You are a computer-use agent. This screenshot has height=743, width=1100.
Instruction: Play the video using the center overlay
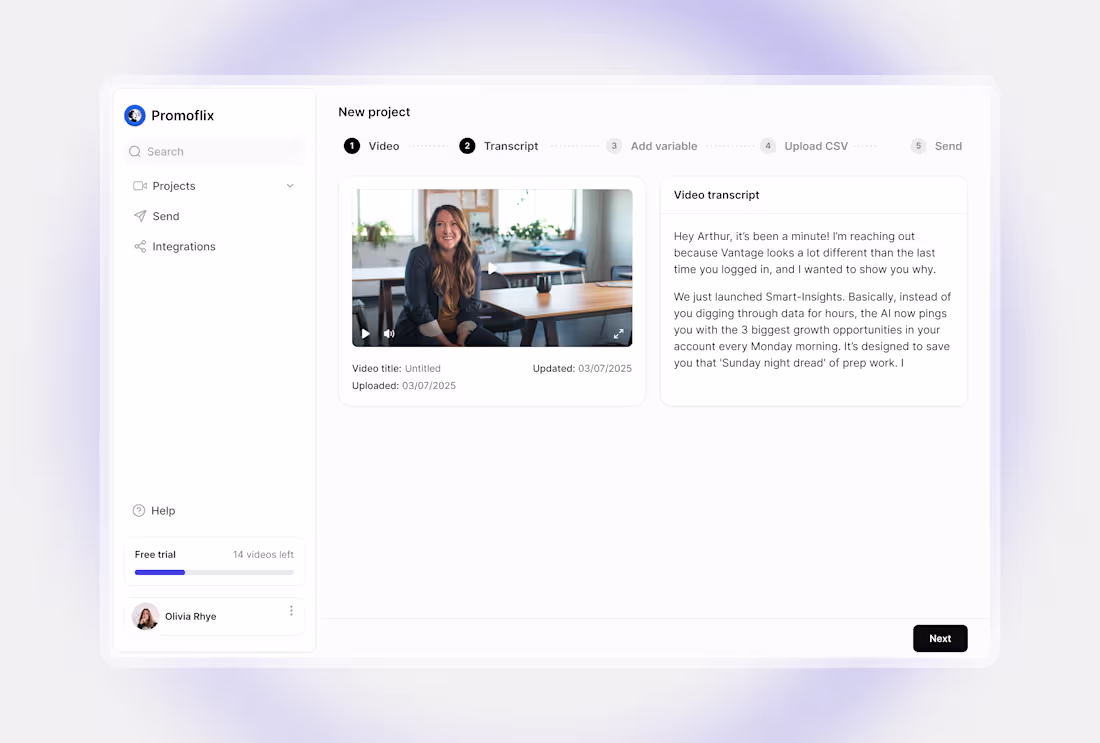pos(491,267)
